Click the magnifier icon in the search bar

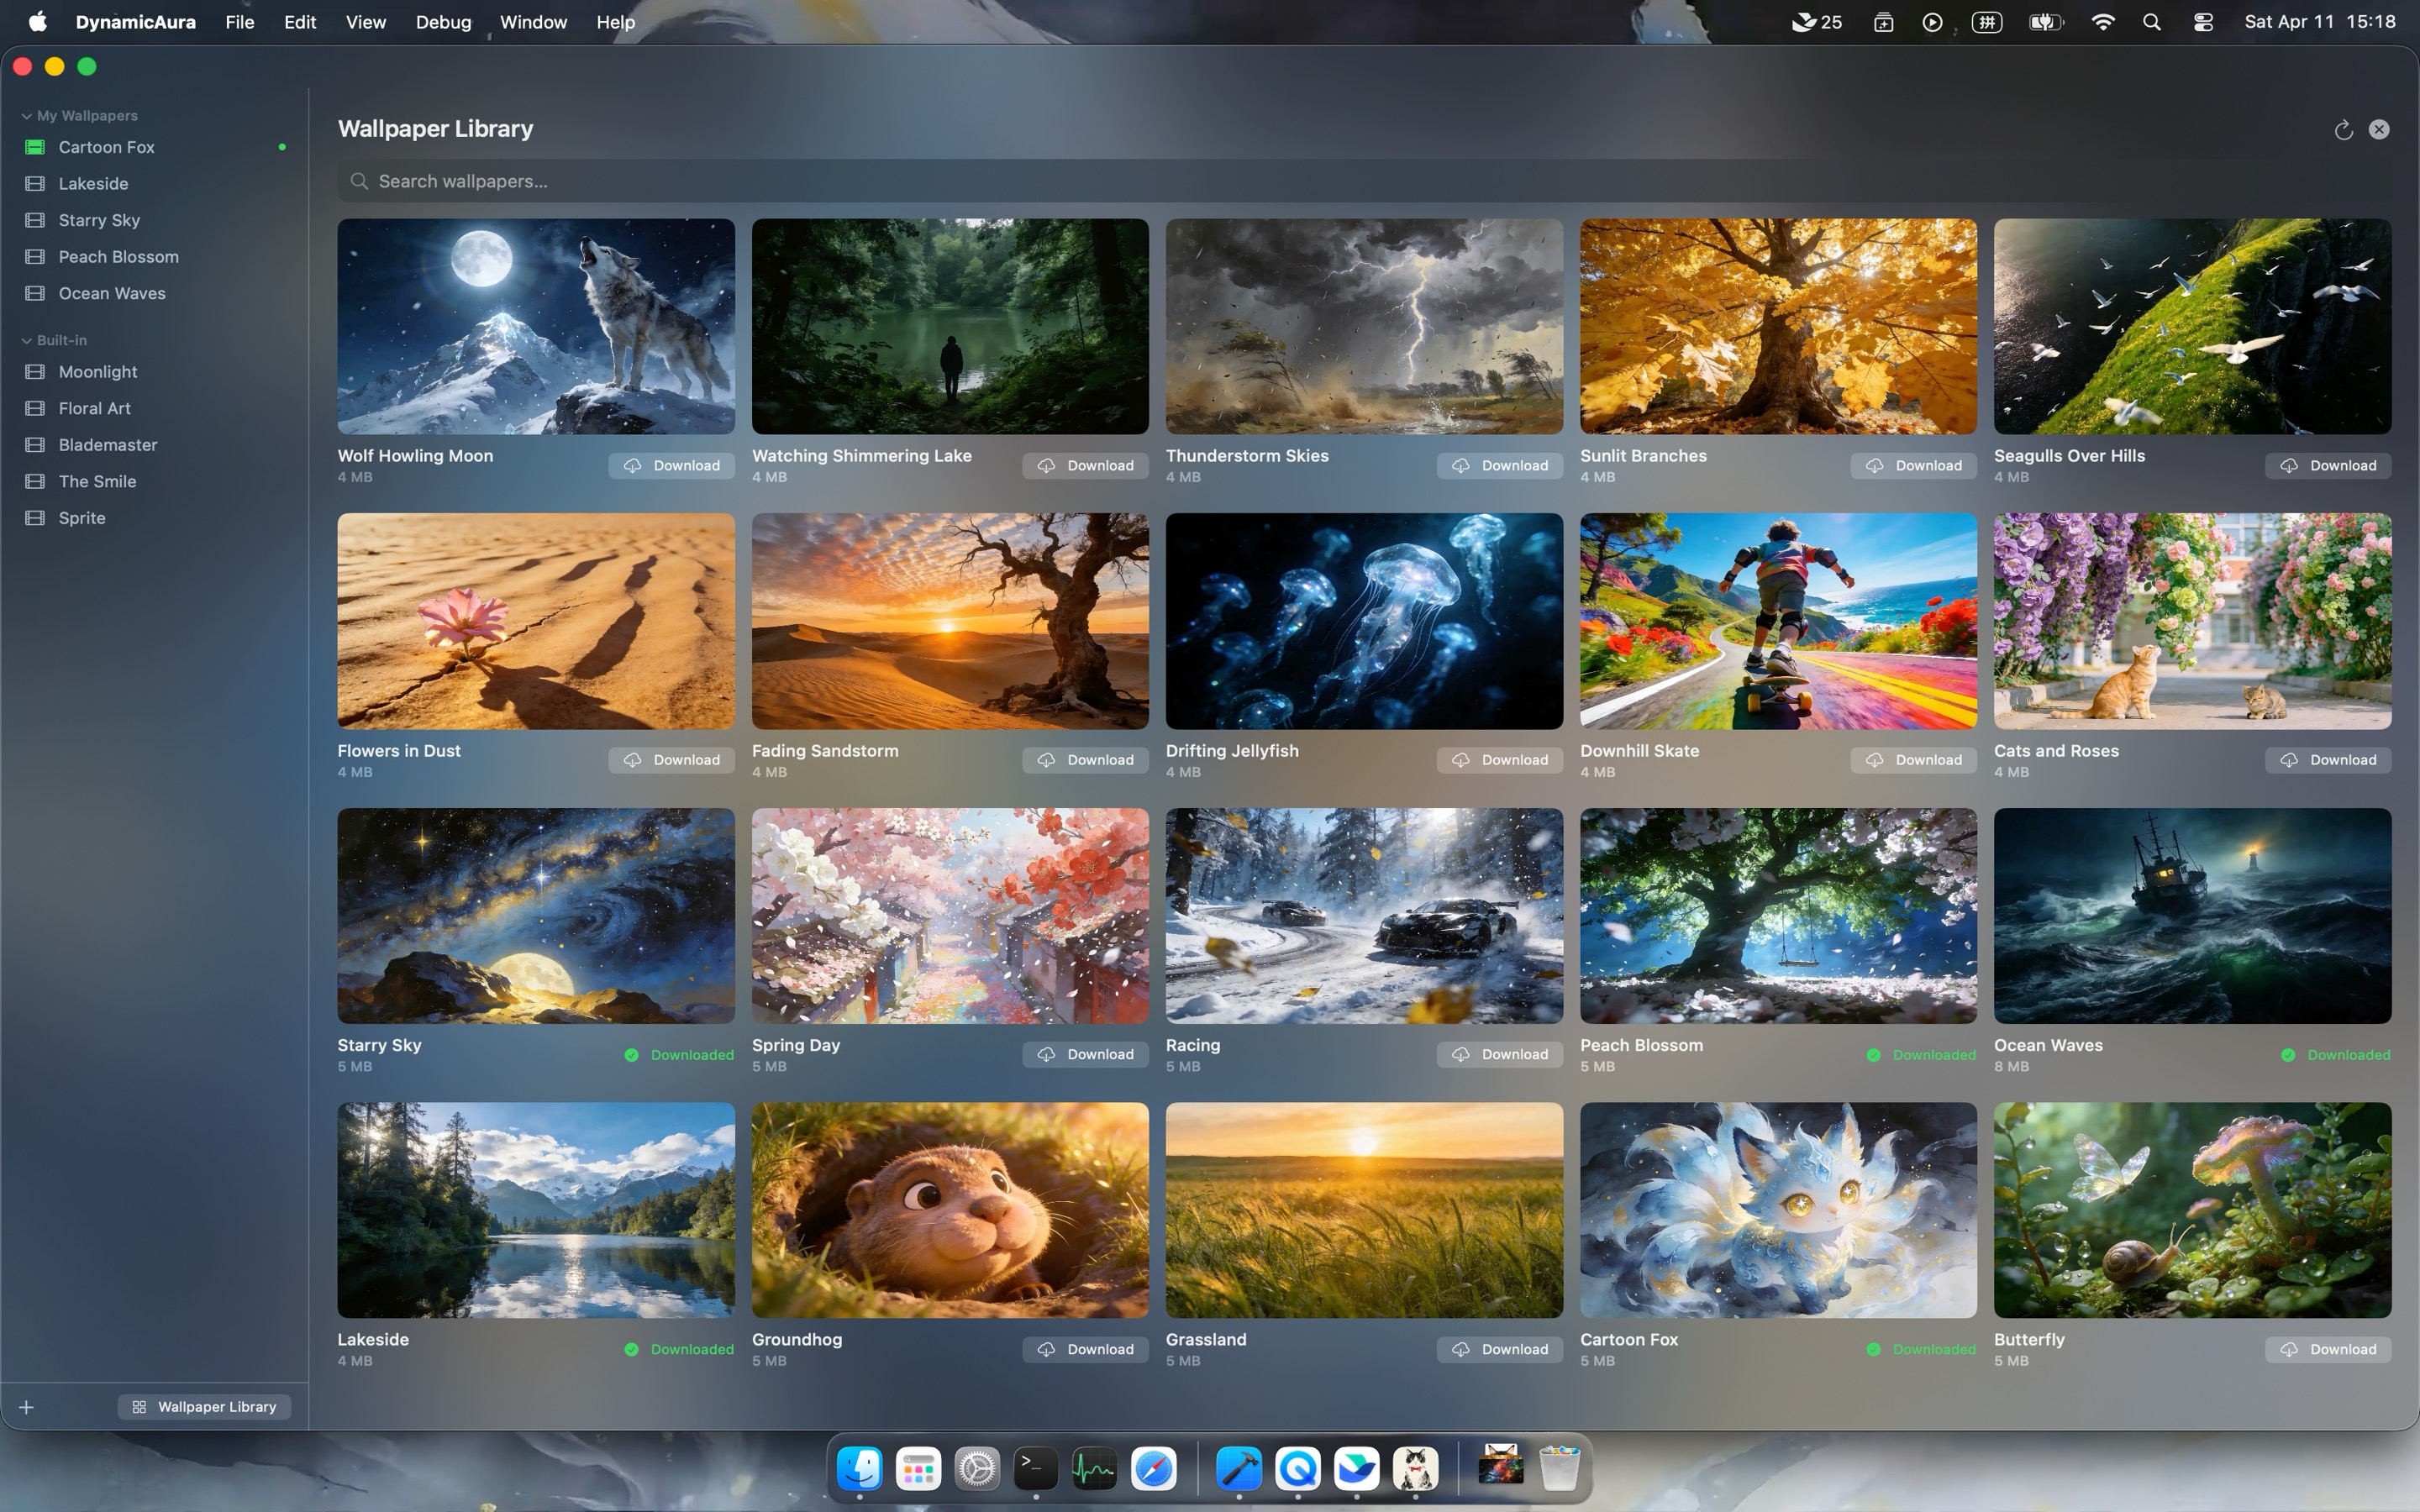pos(359,181)
